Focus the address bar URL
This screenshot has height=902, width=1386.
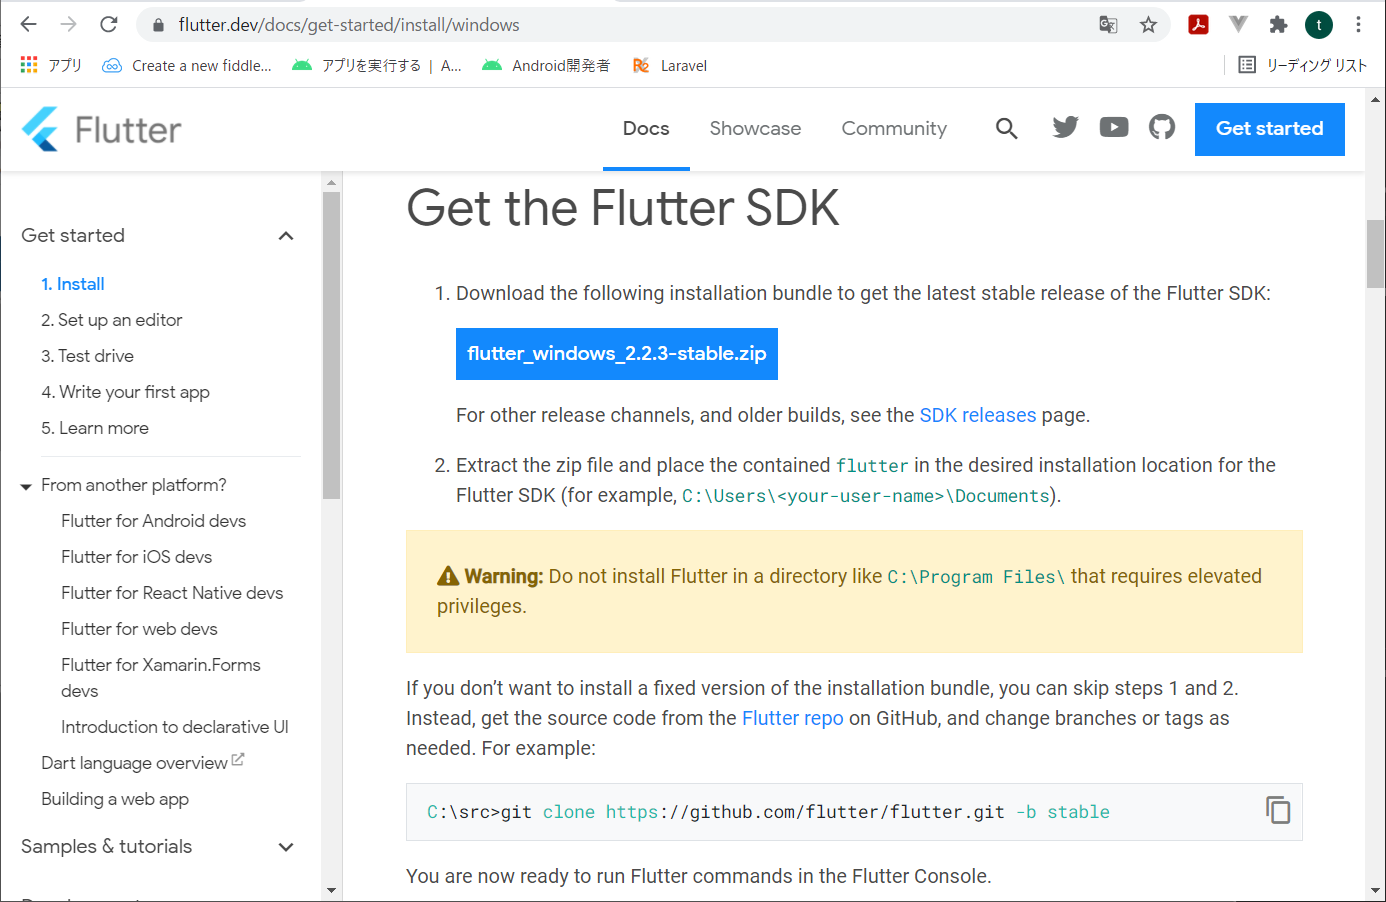point(349,25)
